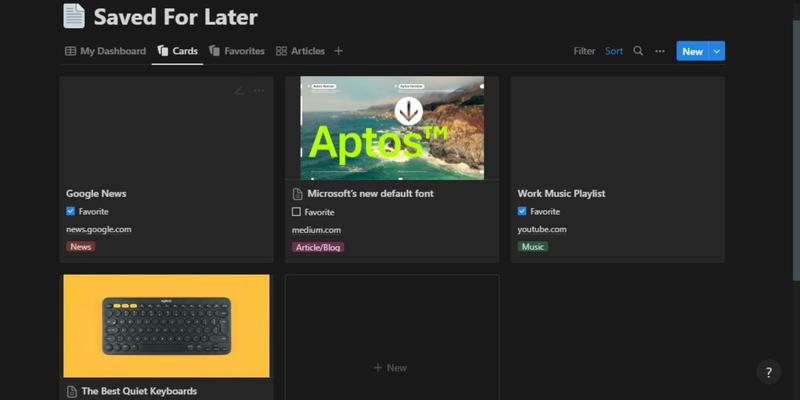The height and width of the screenshot is (400, 800).
Task: Switch to the Articles gallery tab
Action: tap(300, 51)
